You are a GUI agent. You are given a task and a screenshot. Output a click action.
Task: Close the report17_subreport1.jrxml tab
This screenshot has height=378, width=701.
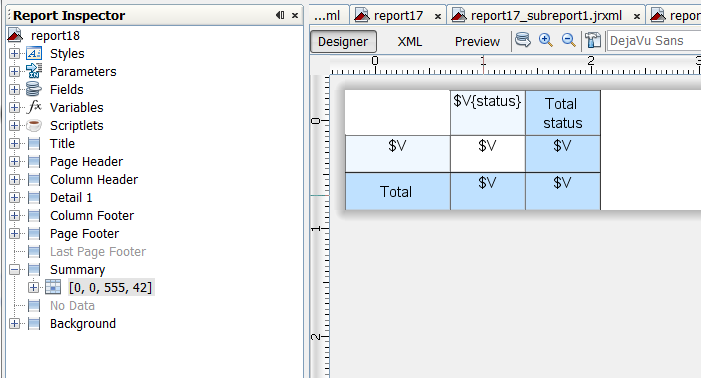point(637,17)
